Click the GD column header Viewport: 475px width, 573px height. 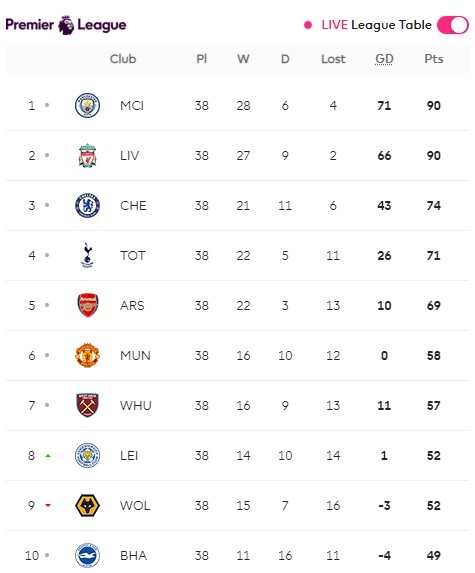[384, 59]
